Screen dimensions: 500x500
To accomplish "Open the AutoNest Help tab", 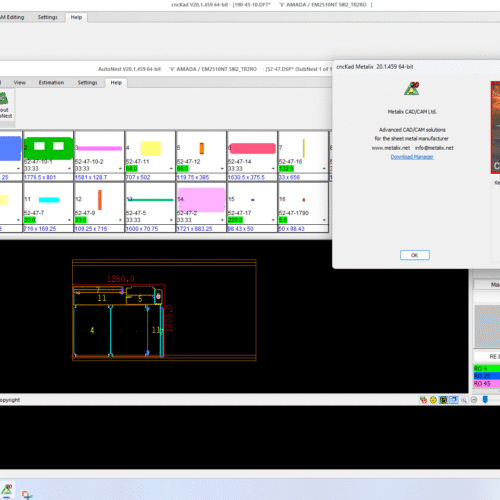I will (116, 82).
